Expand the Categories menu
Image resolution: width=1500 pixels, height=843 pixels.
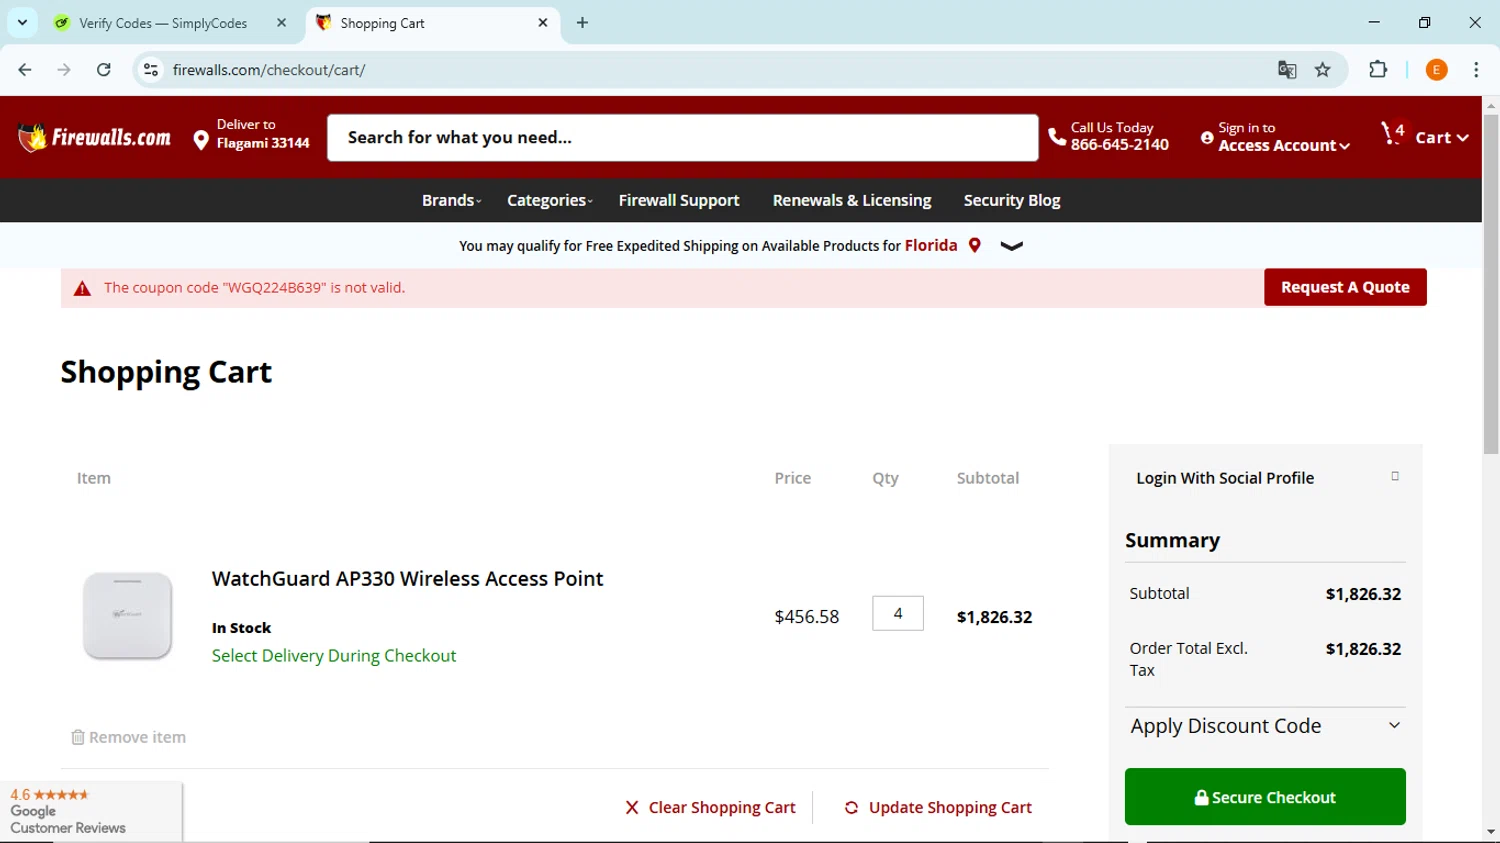coord(549,200)
